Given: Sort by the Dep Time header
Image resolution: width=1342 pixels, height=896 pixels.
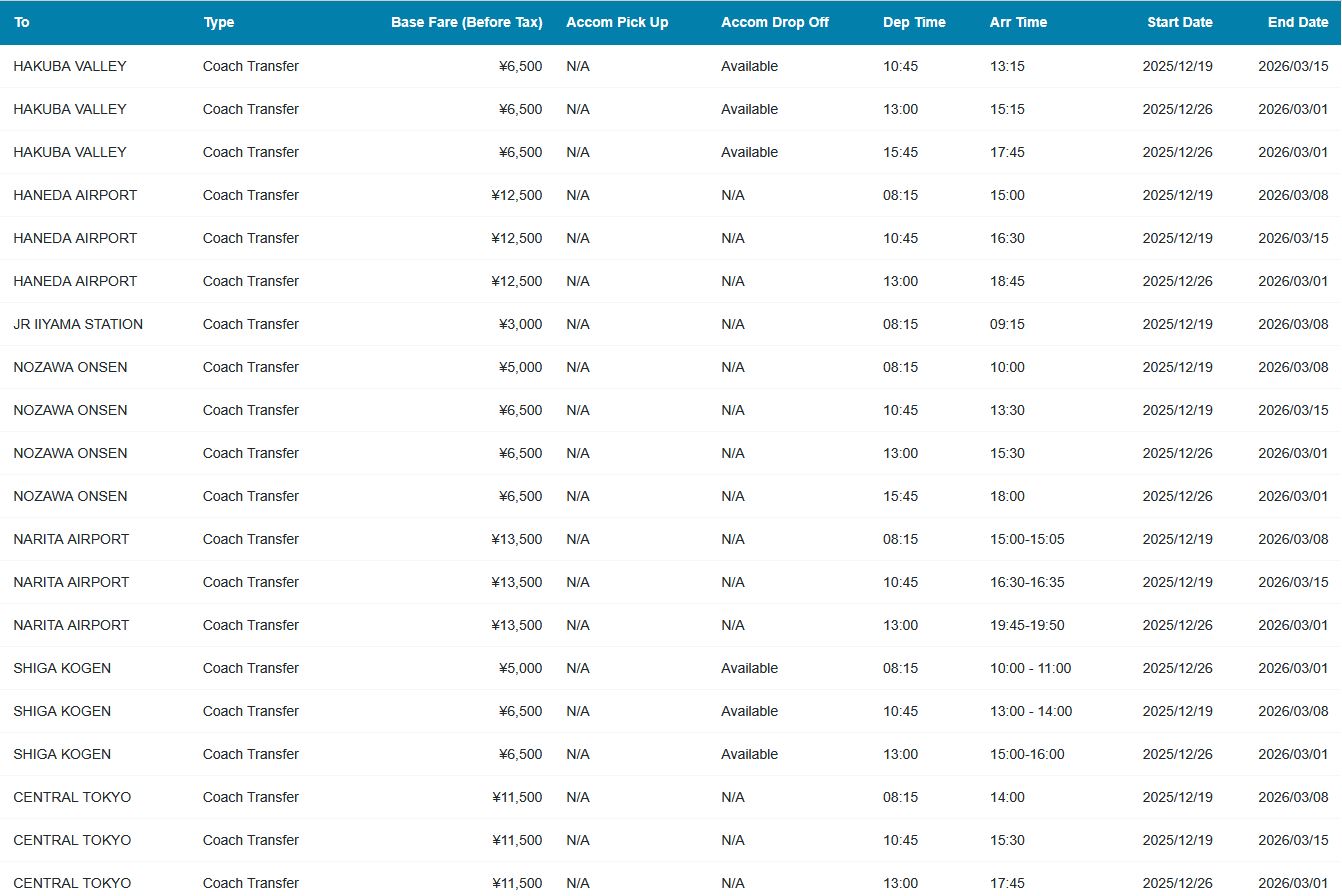Looking at the screenshot, I should pyautogui.click(x=914, y=22).
